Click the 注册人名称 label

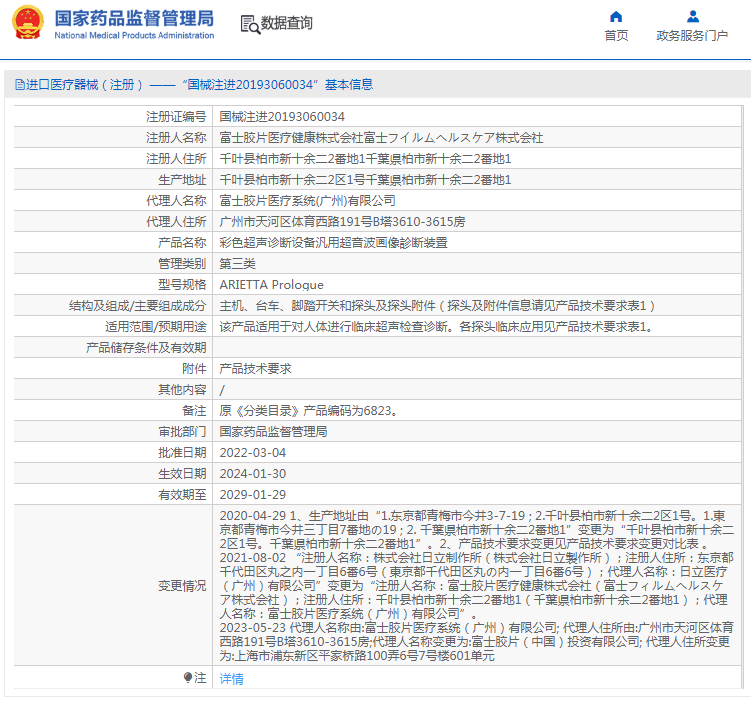coord(176,138)
